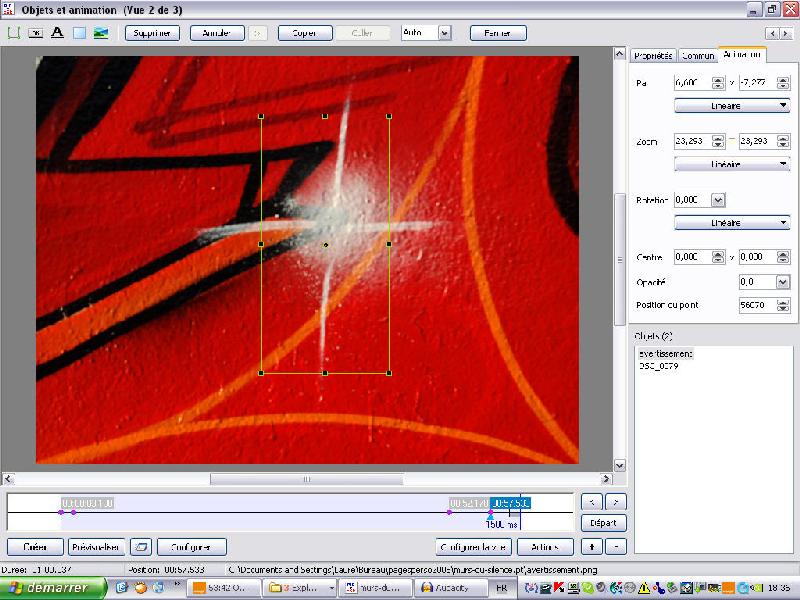800x600 pixels.
Task: Click the horizontal scrollbar thumb under the preview
Action: (307, 479)
